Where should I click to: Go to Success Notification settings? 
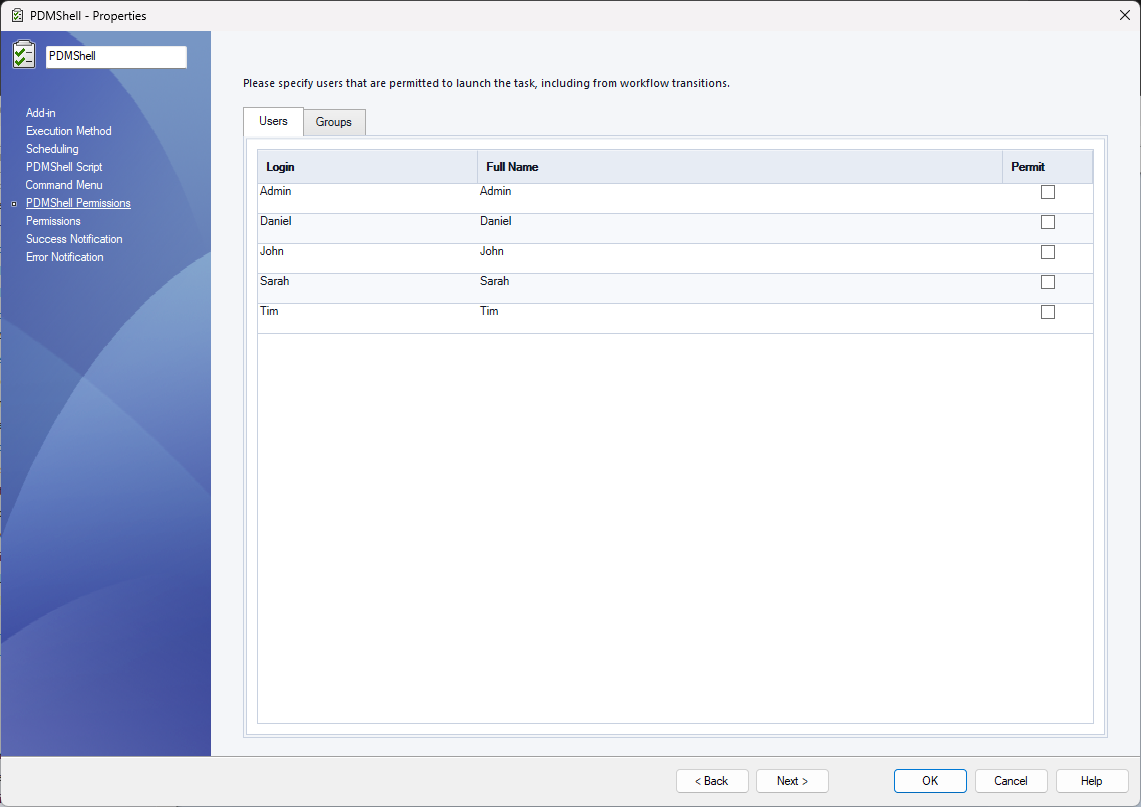coord(74,239)
